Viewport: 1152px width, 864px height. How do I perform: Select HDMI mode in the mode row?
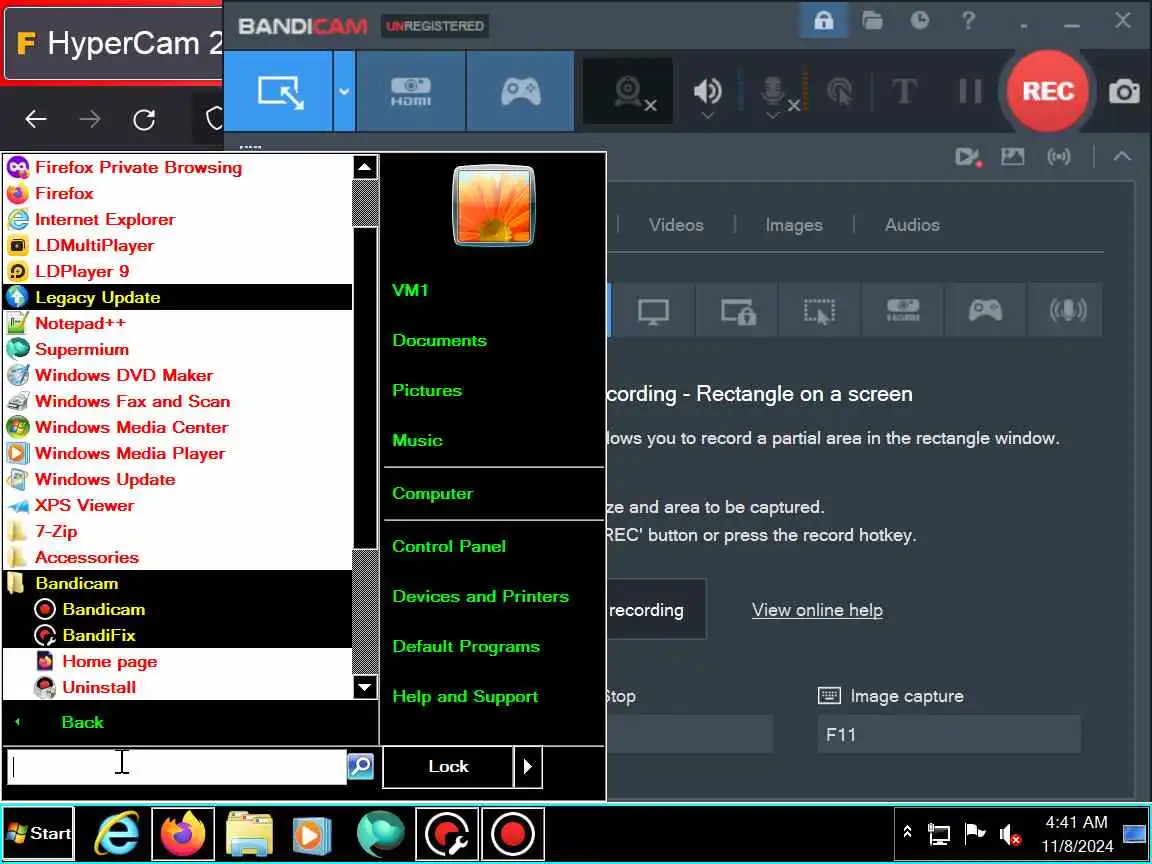pyautogui.click(x=903, y=310)
